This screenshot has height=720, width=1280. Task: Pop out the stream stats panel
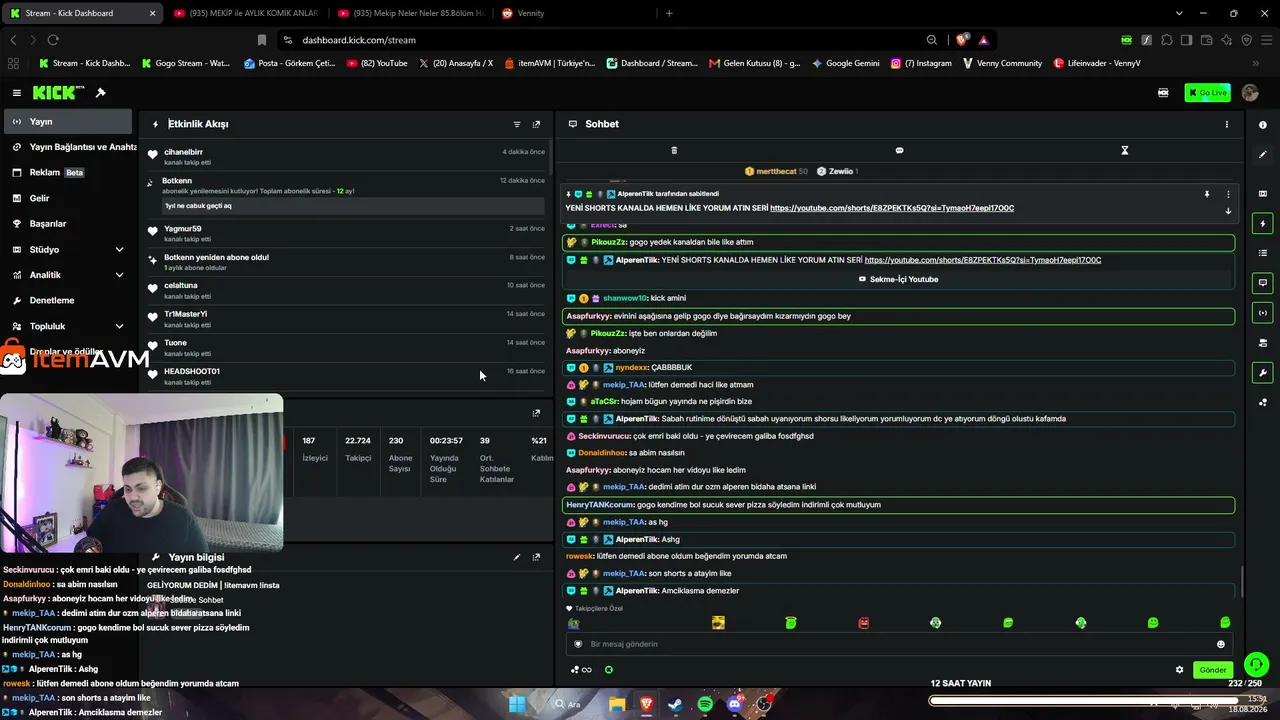coord(536,413)
